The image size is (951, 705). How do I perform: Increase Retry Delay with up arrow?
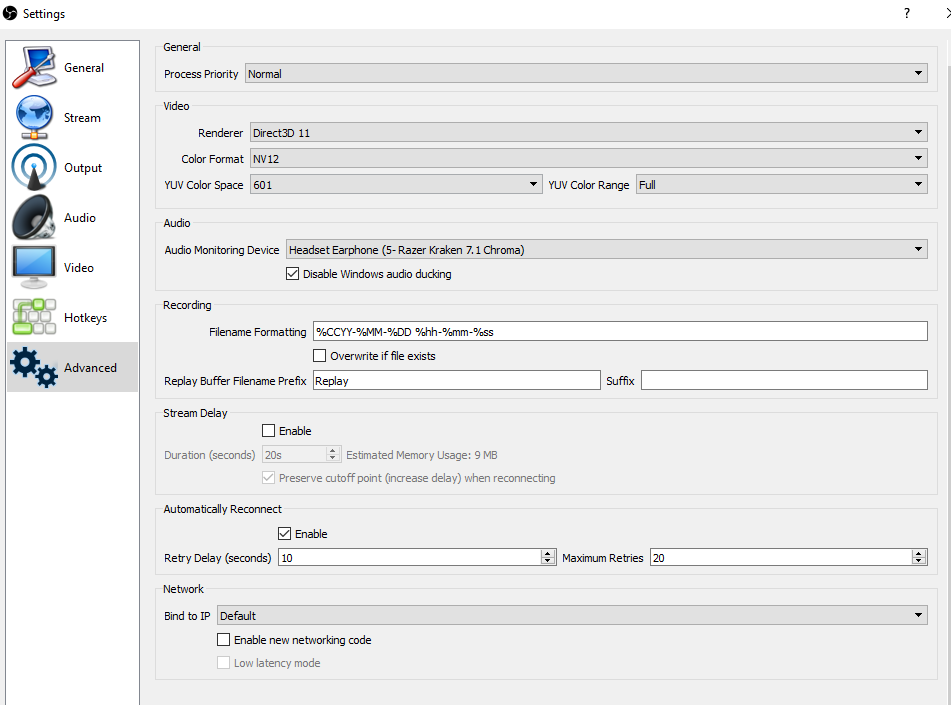click(x=548, y=553)
